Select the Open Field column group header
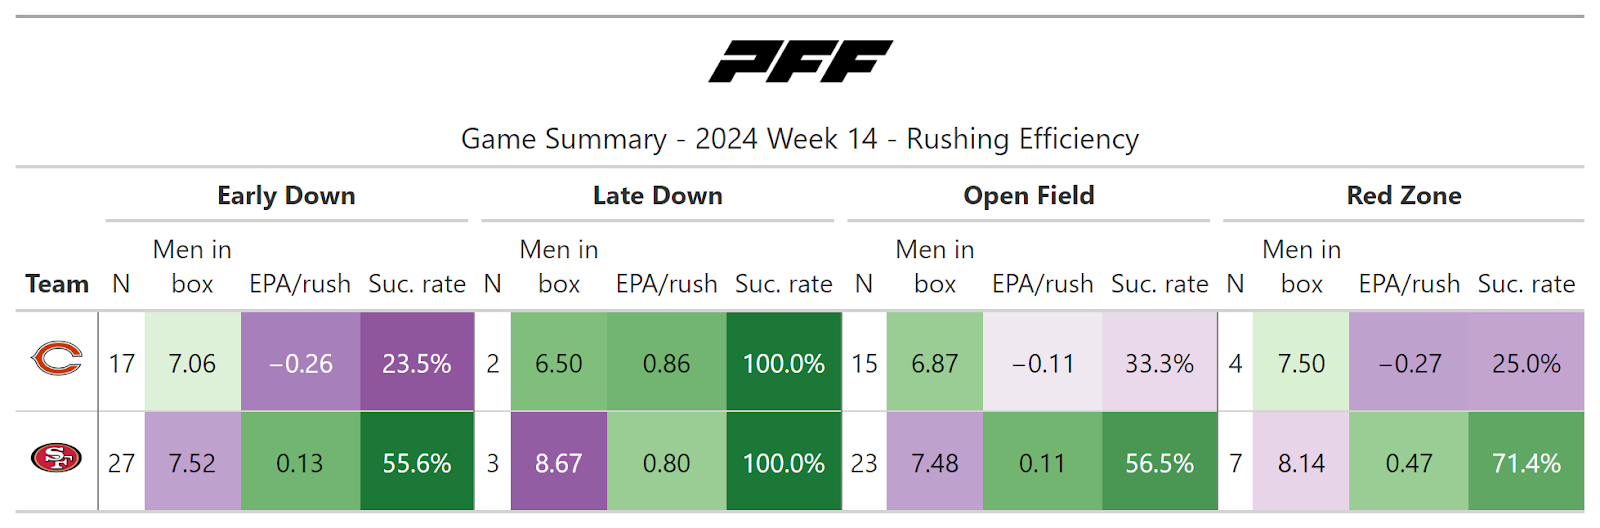The image size is (1600, 528). (x=1028, y=196)
